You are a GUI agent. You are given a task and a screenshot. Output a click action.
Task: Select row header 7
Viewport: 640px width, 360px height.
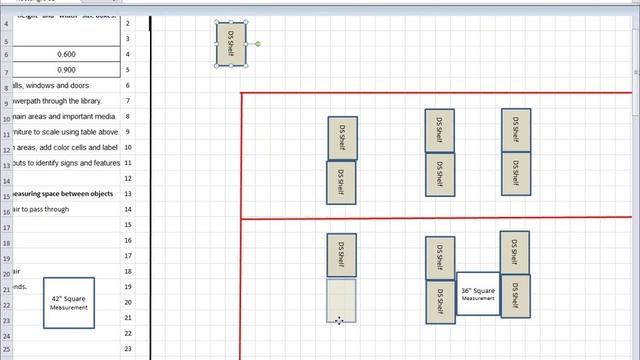tap(6, 72)
